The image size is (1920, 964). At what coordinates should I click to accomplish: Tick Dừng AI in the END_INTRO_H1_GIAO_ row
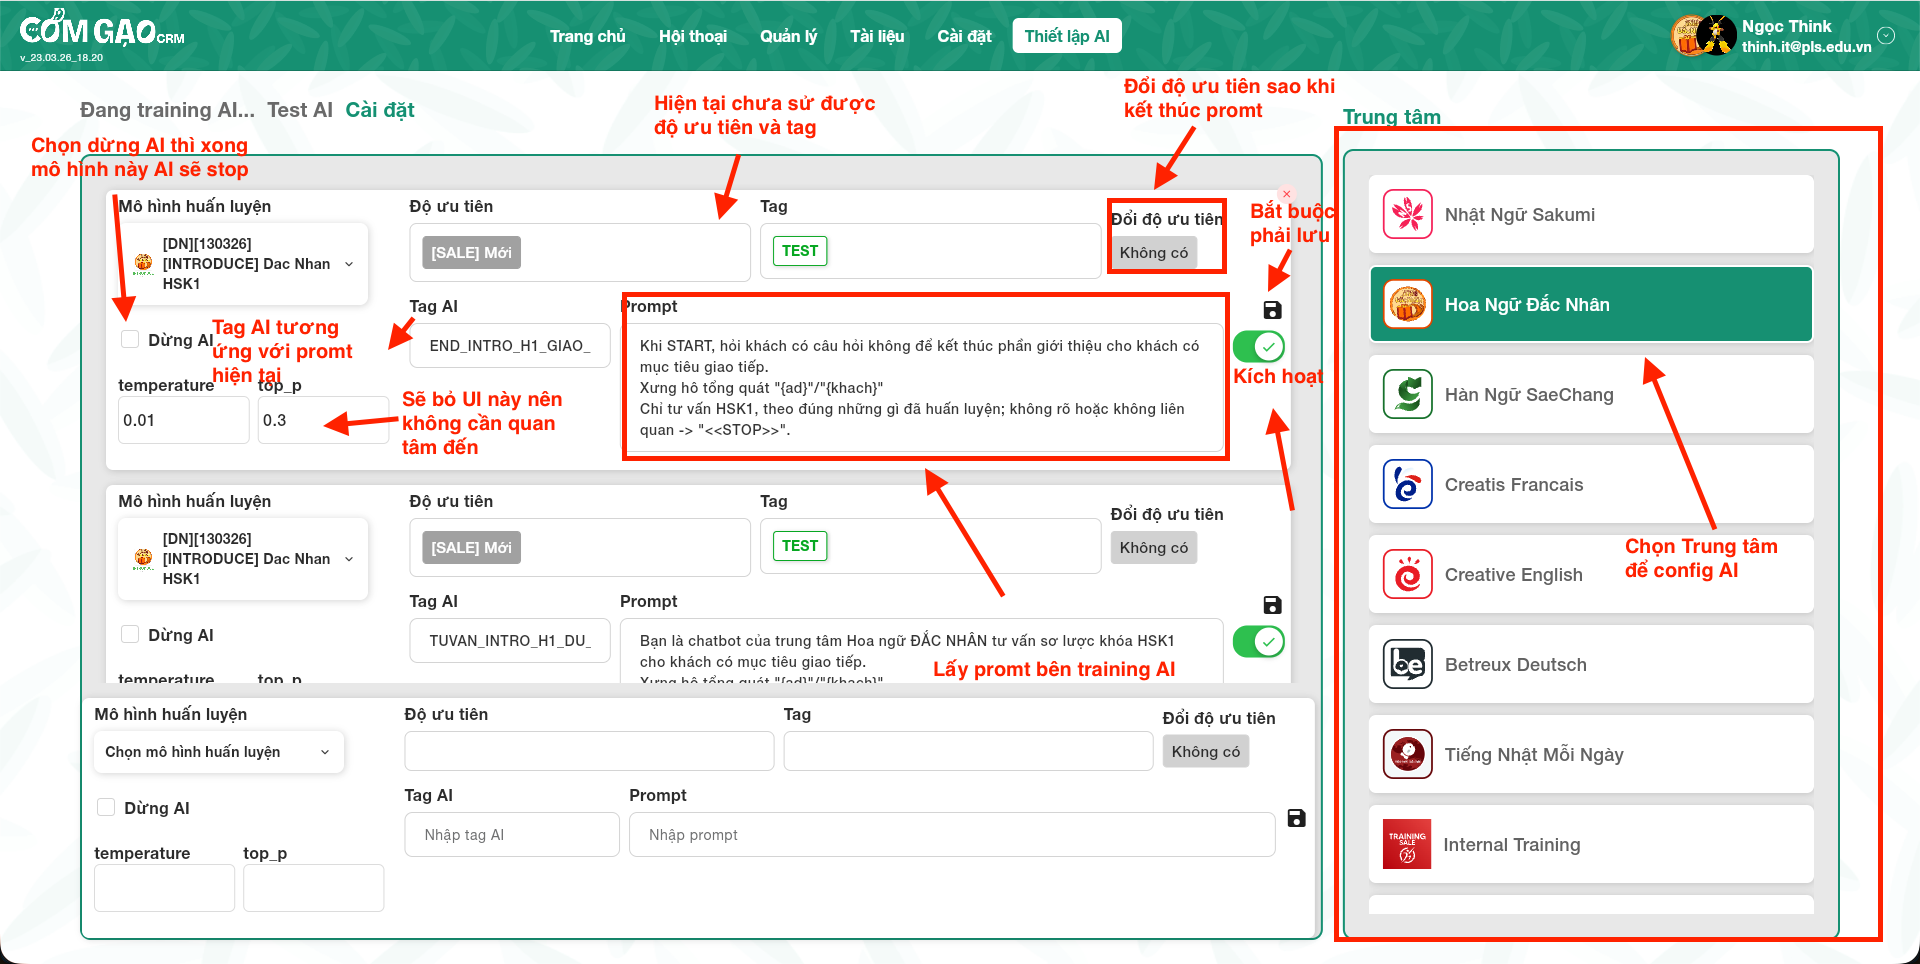coord(130,339)
